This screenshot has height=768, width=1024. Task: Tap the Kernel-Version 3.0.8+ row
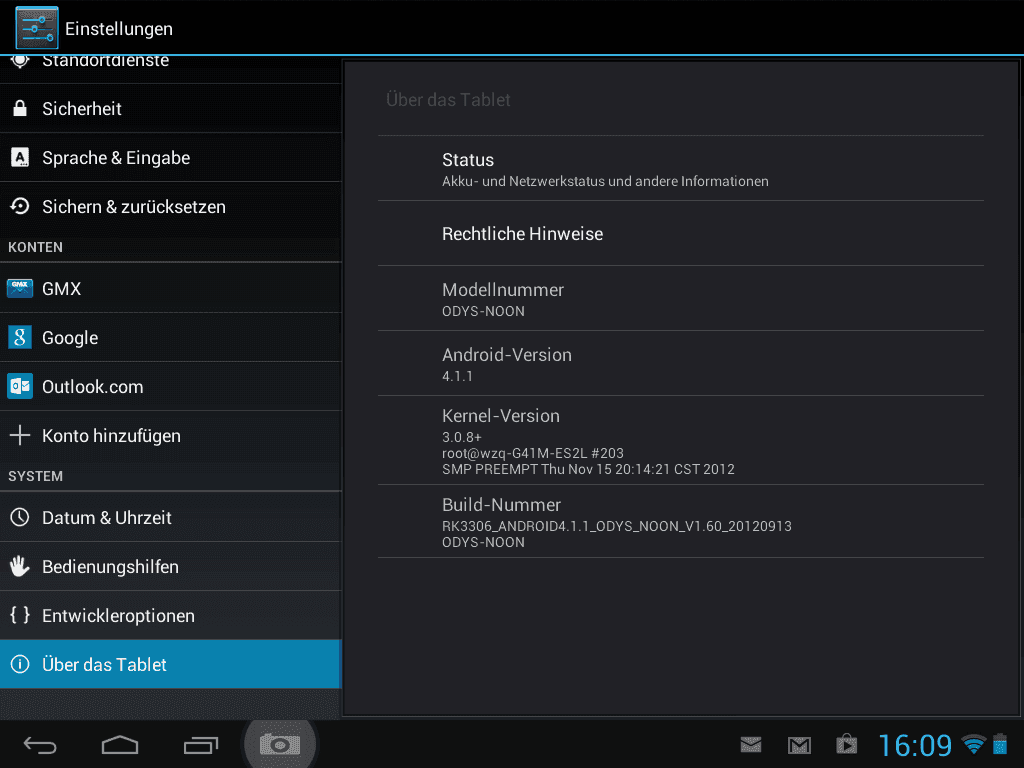680,440
